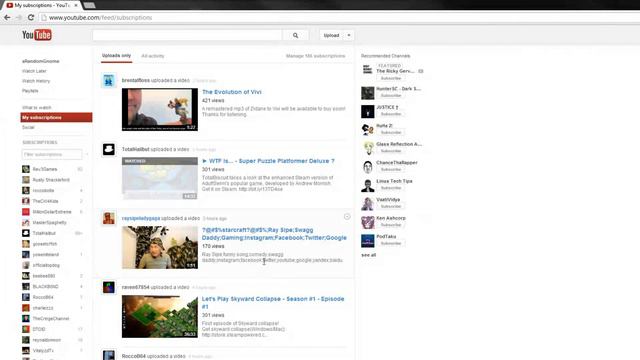The image size is (640, 360).
Task: Open What to watch in sidebar
Action: tap(37, 108)
